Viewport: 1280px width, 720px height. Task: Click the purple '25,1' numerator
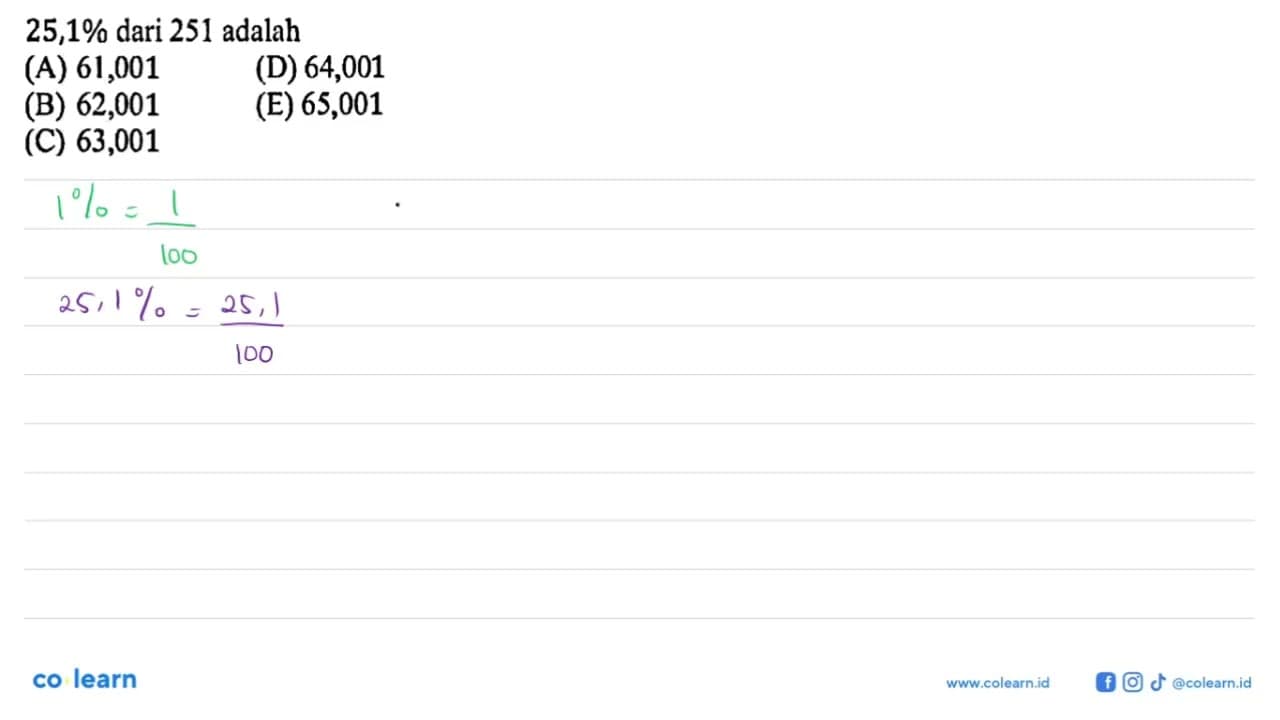[251, 304]
